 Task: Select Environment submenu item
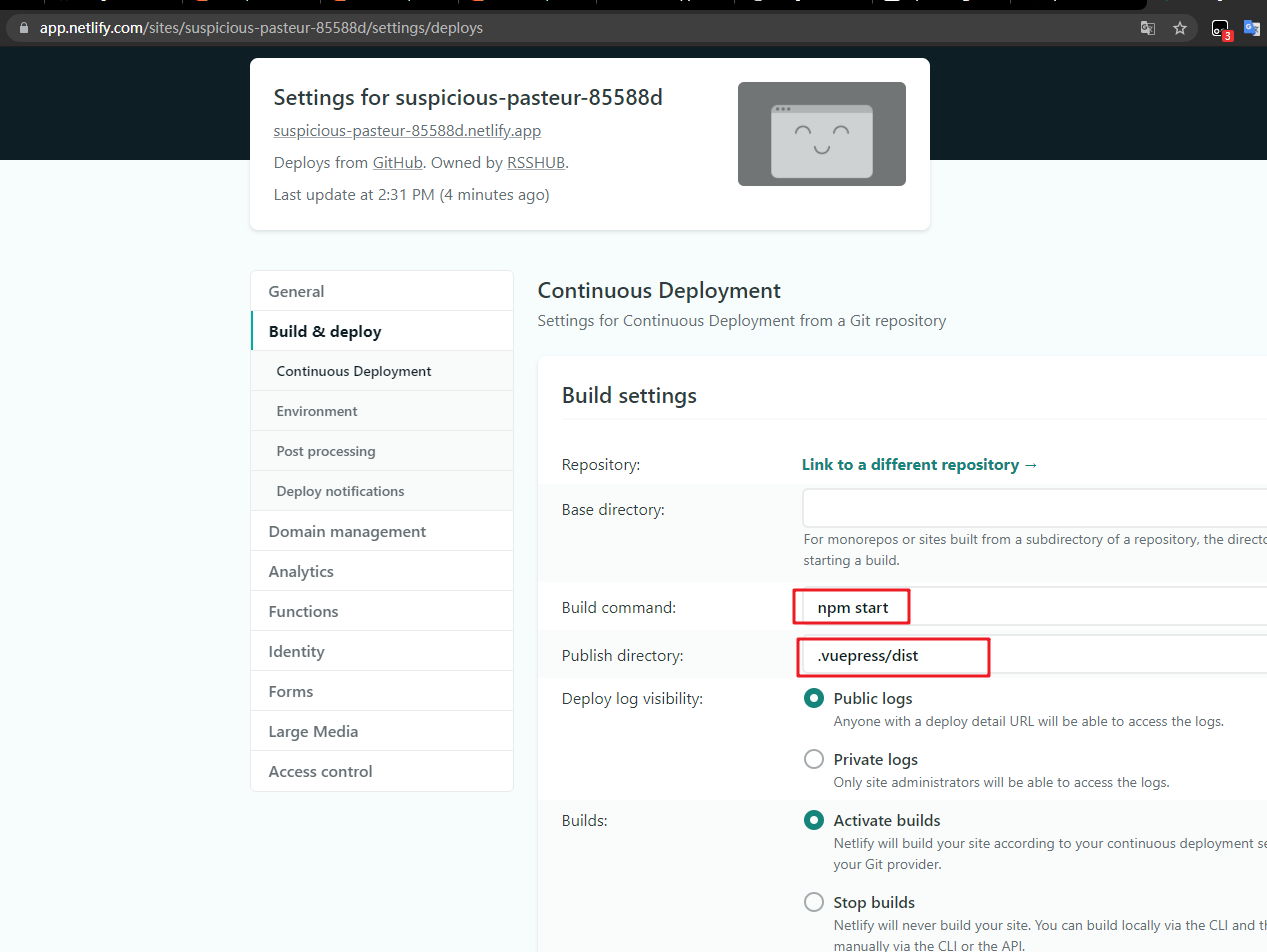click(382, 411)
